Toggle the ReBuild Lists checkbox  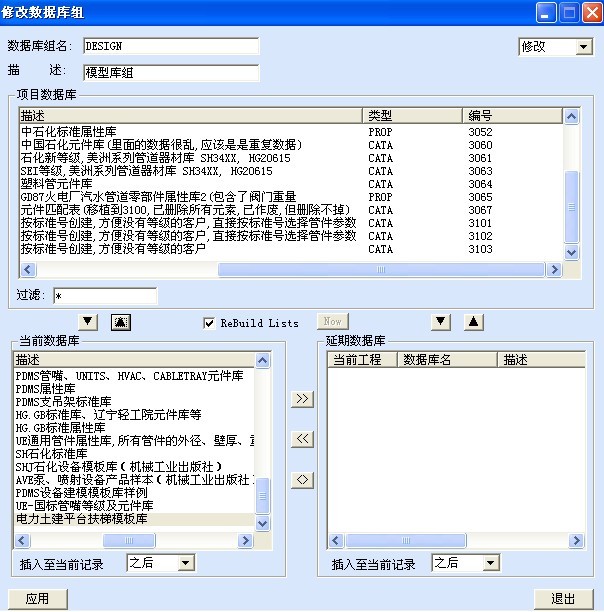click(209, 323)
